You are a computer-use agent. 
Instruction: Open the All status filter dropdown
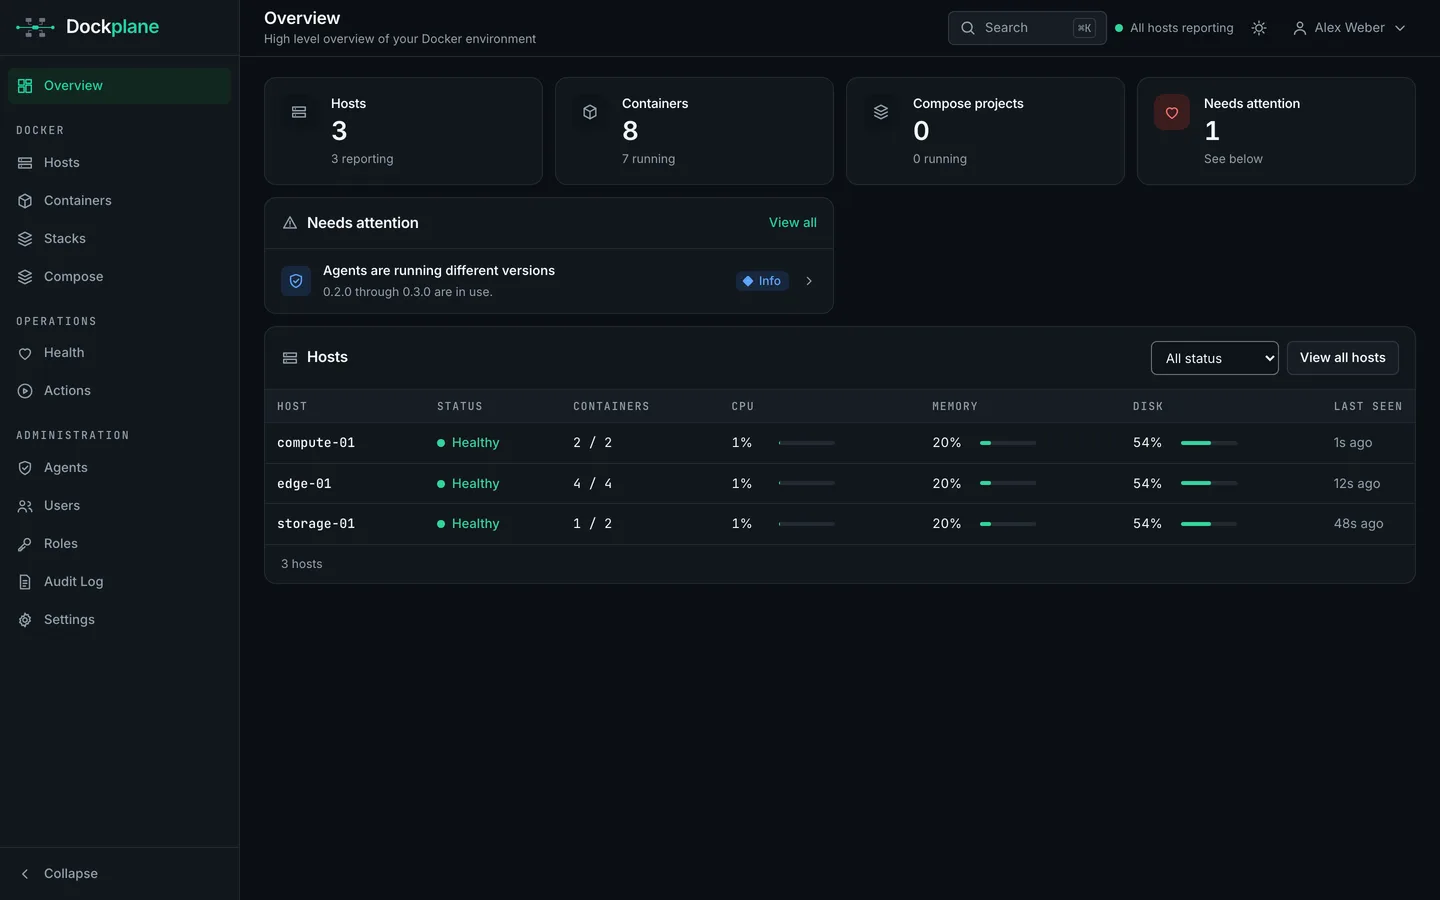1215,358
